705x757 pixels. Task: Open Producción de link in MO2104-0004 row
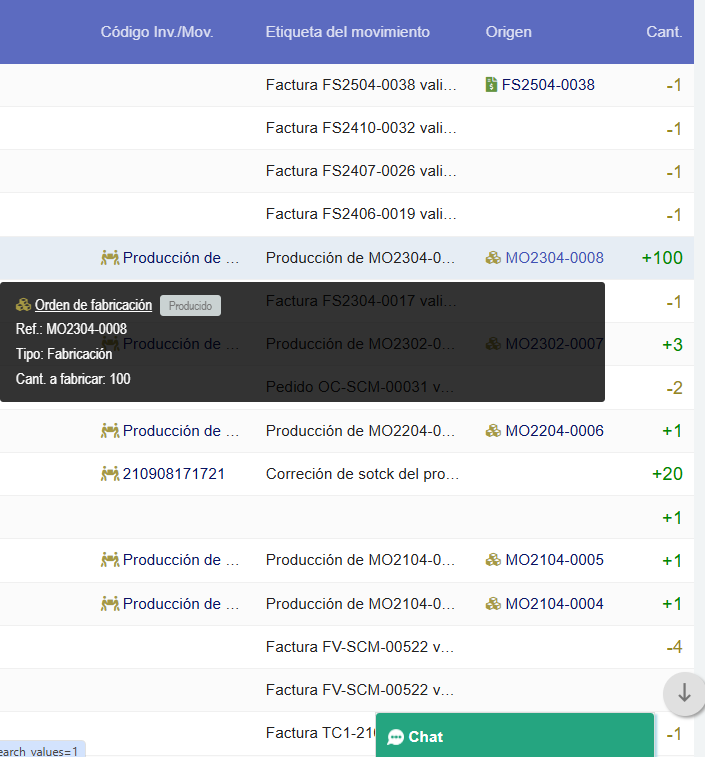(x=181, y=603)
